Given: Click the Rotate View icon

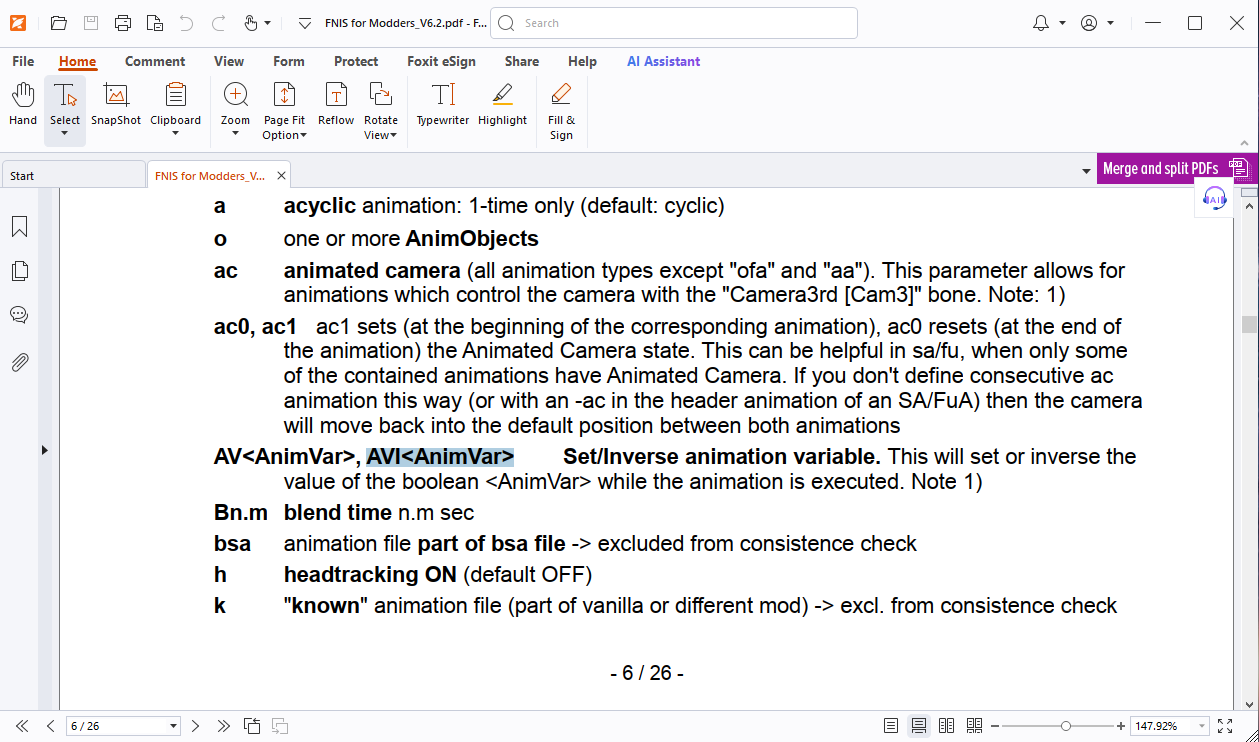Looking at the screenshot, I should (380, 96).
